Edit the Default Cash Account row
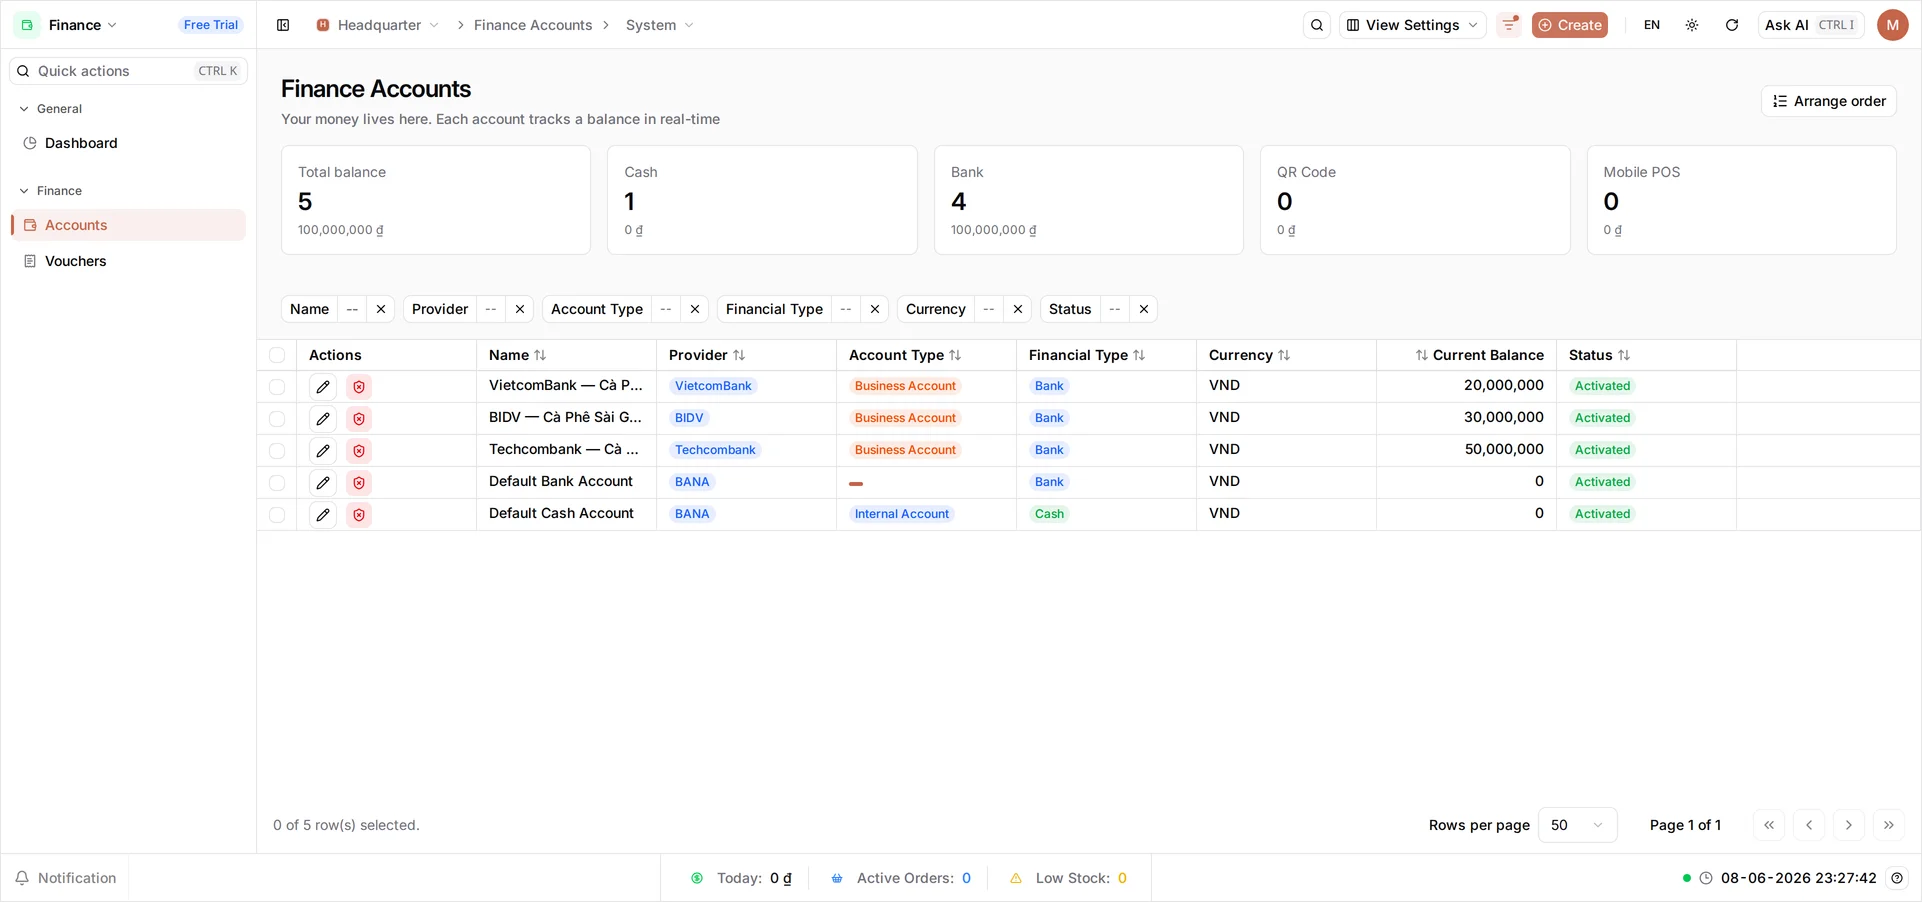This screenshot has height=902, width=1922. click(x=323, y=515)
